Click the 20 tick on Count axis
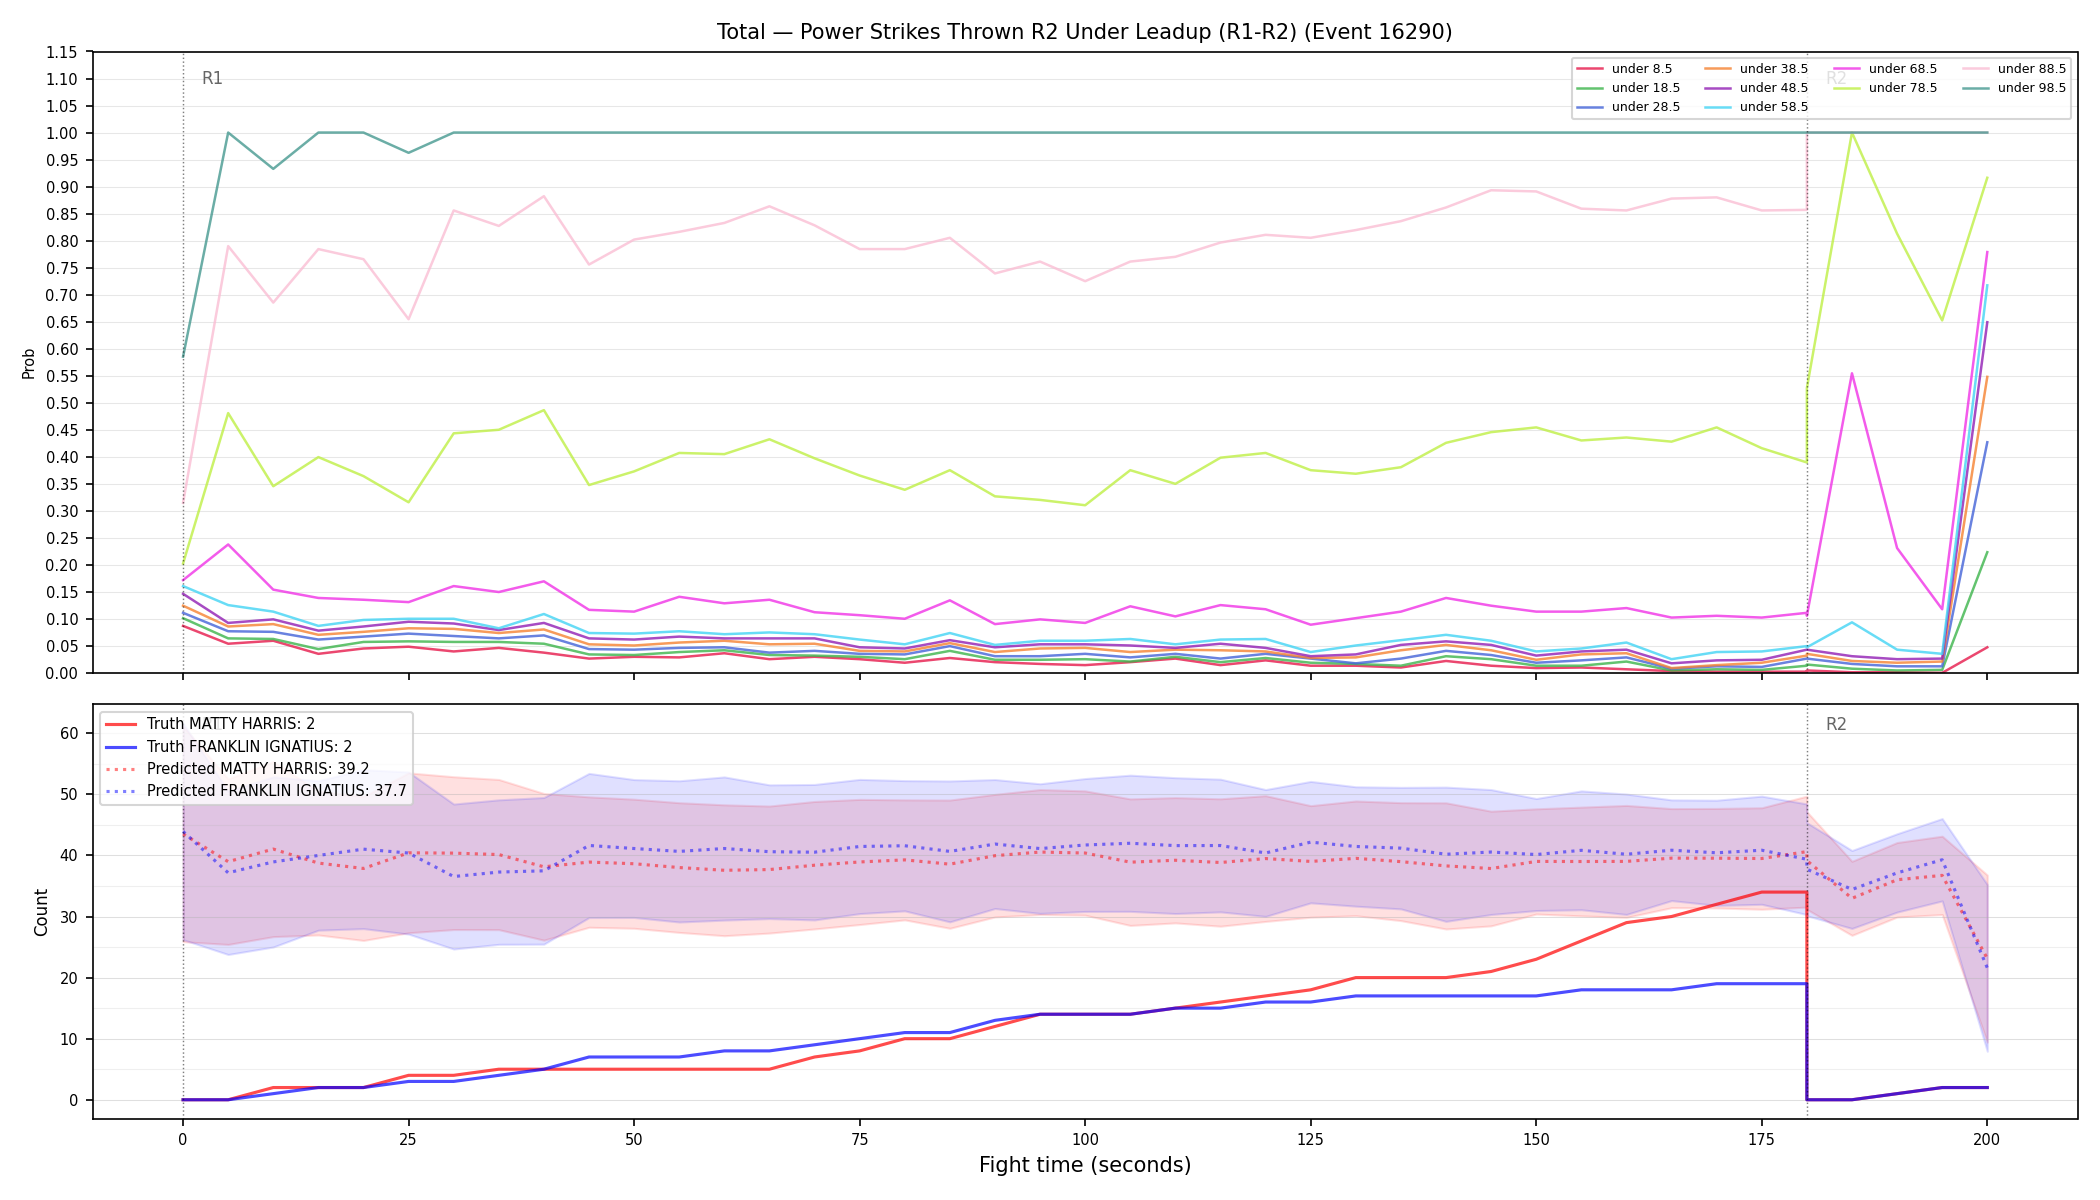This screenshot has height=1200, width=2100. pyautogui.click(x=69, y=978)
